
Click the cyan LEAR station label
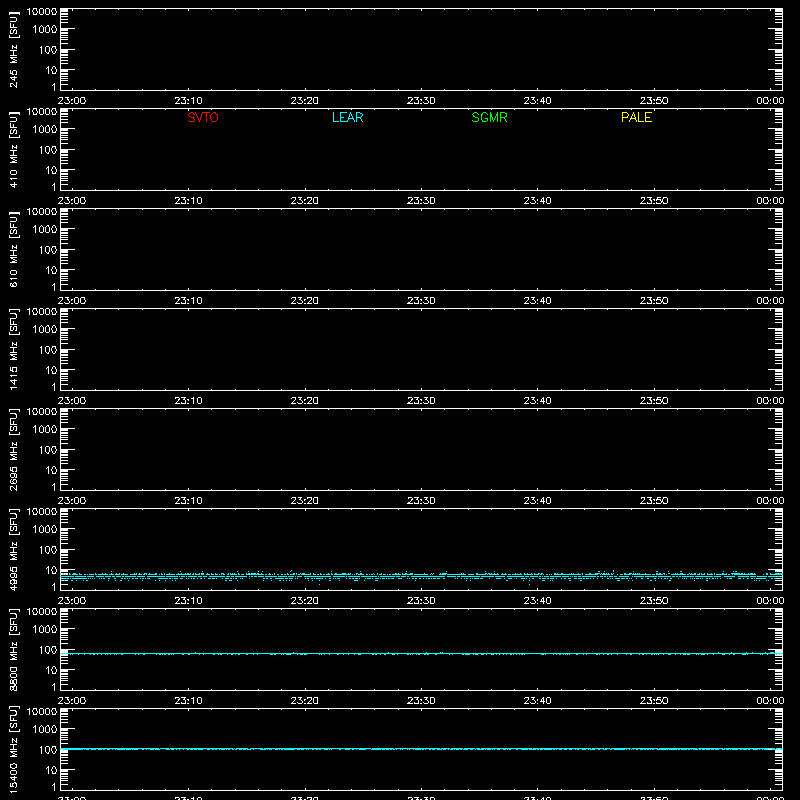347,117
